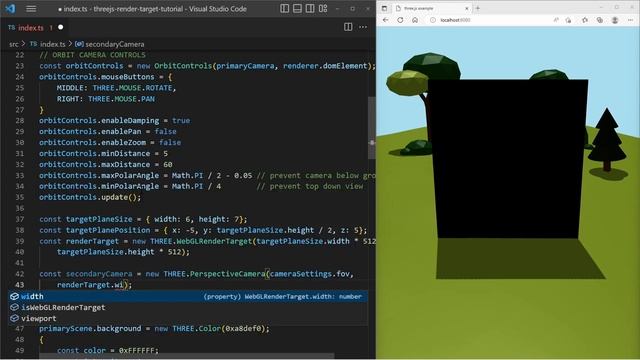Viewport: 640px width, 360px height.
Task: Go back in the browser
Action: (x=386, y=20)
